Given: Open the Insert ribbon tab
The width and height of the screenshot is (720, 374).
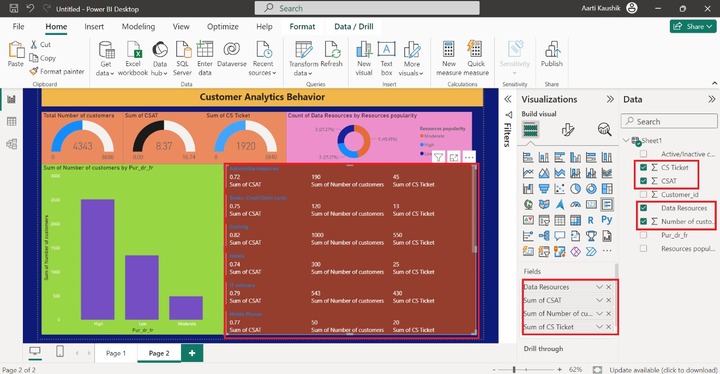Looking at the screenshot, I should click(94, 27).
